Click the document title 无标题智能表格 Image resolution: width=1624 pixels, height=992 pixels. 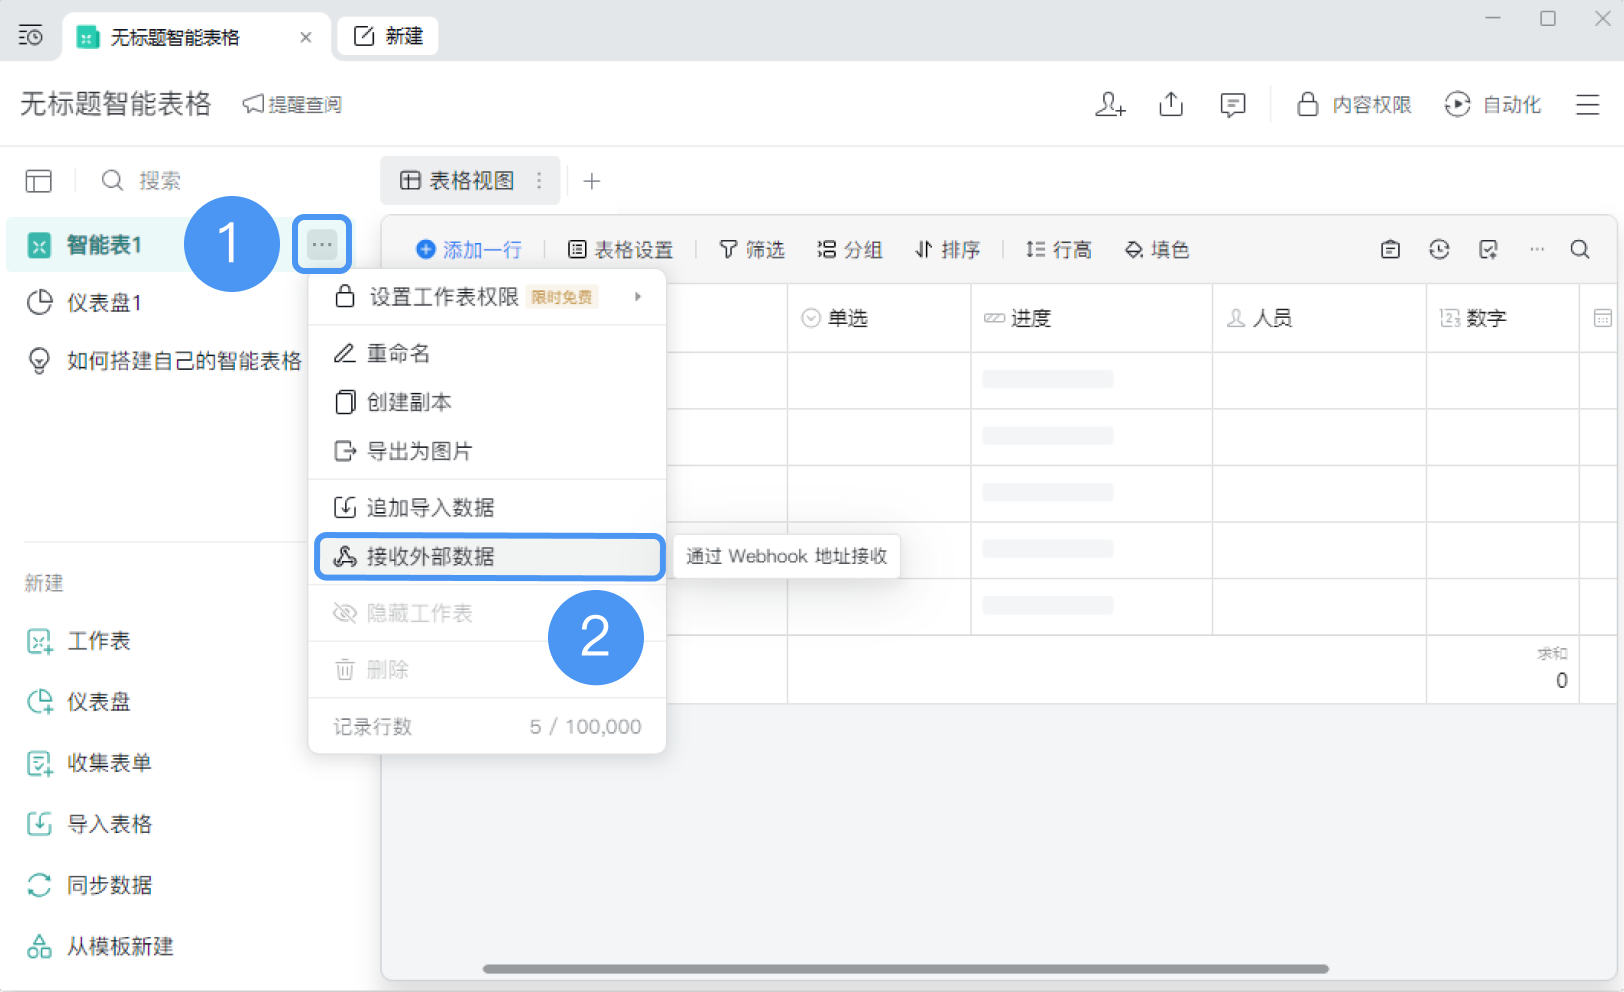point(116,104)
